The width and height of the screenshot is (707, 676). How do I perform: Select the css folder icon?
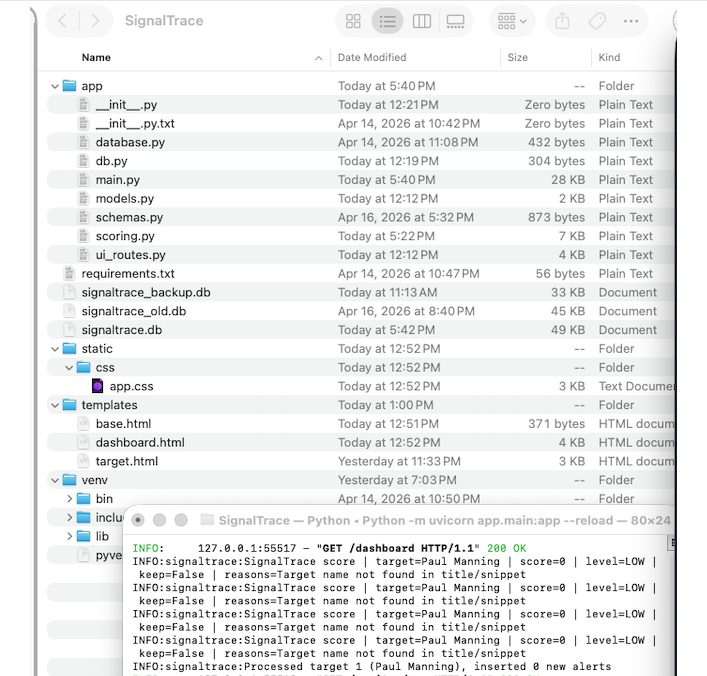pyautogui.click(x=83, y=367)
